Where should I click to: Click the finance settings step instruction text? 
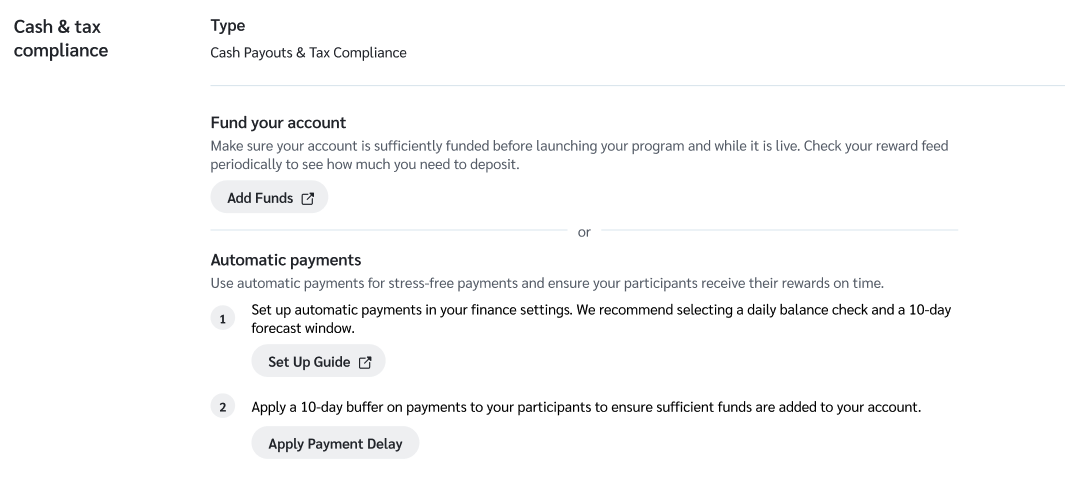pyautogui.click(x=600, y=318)
